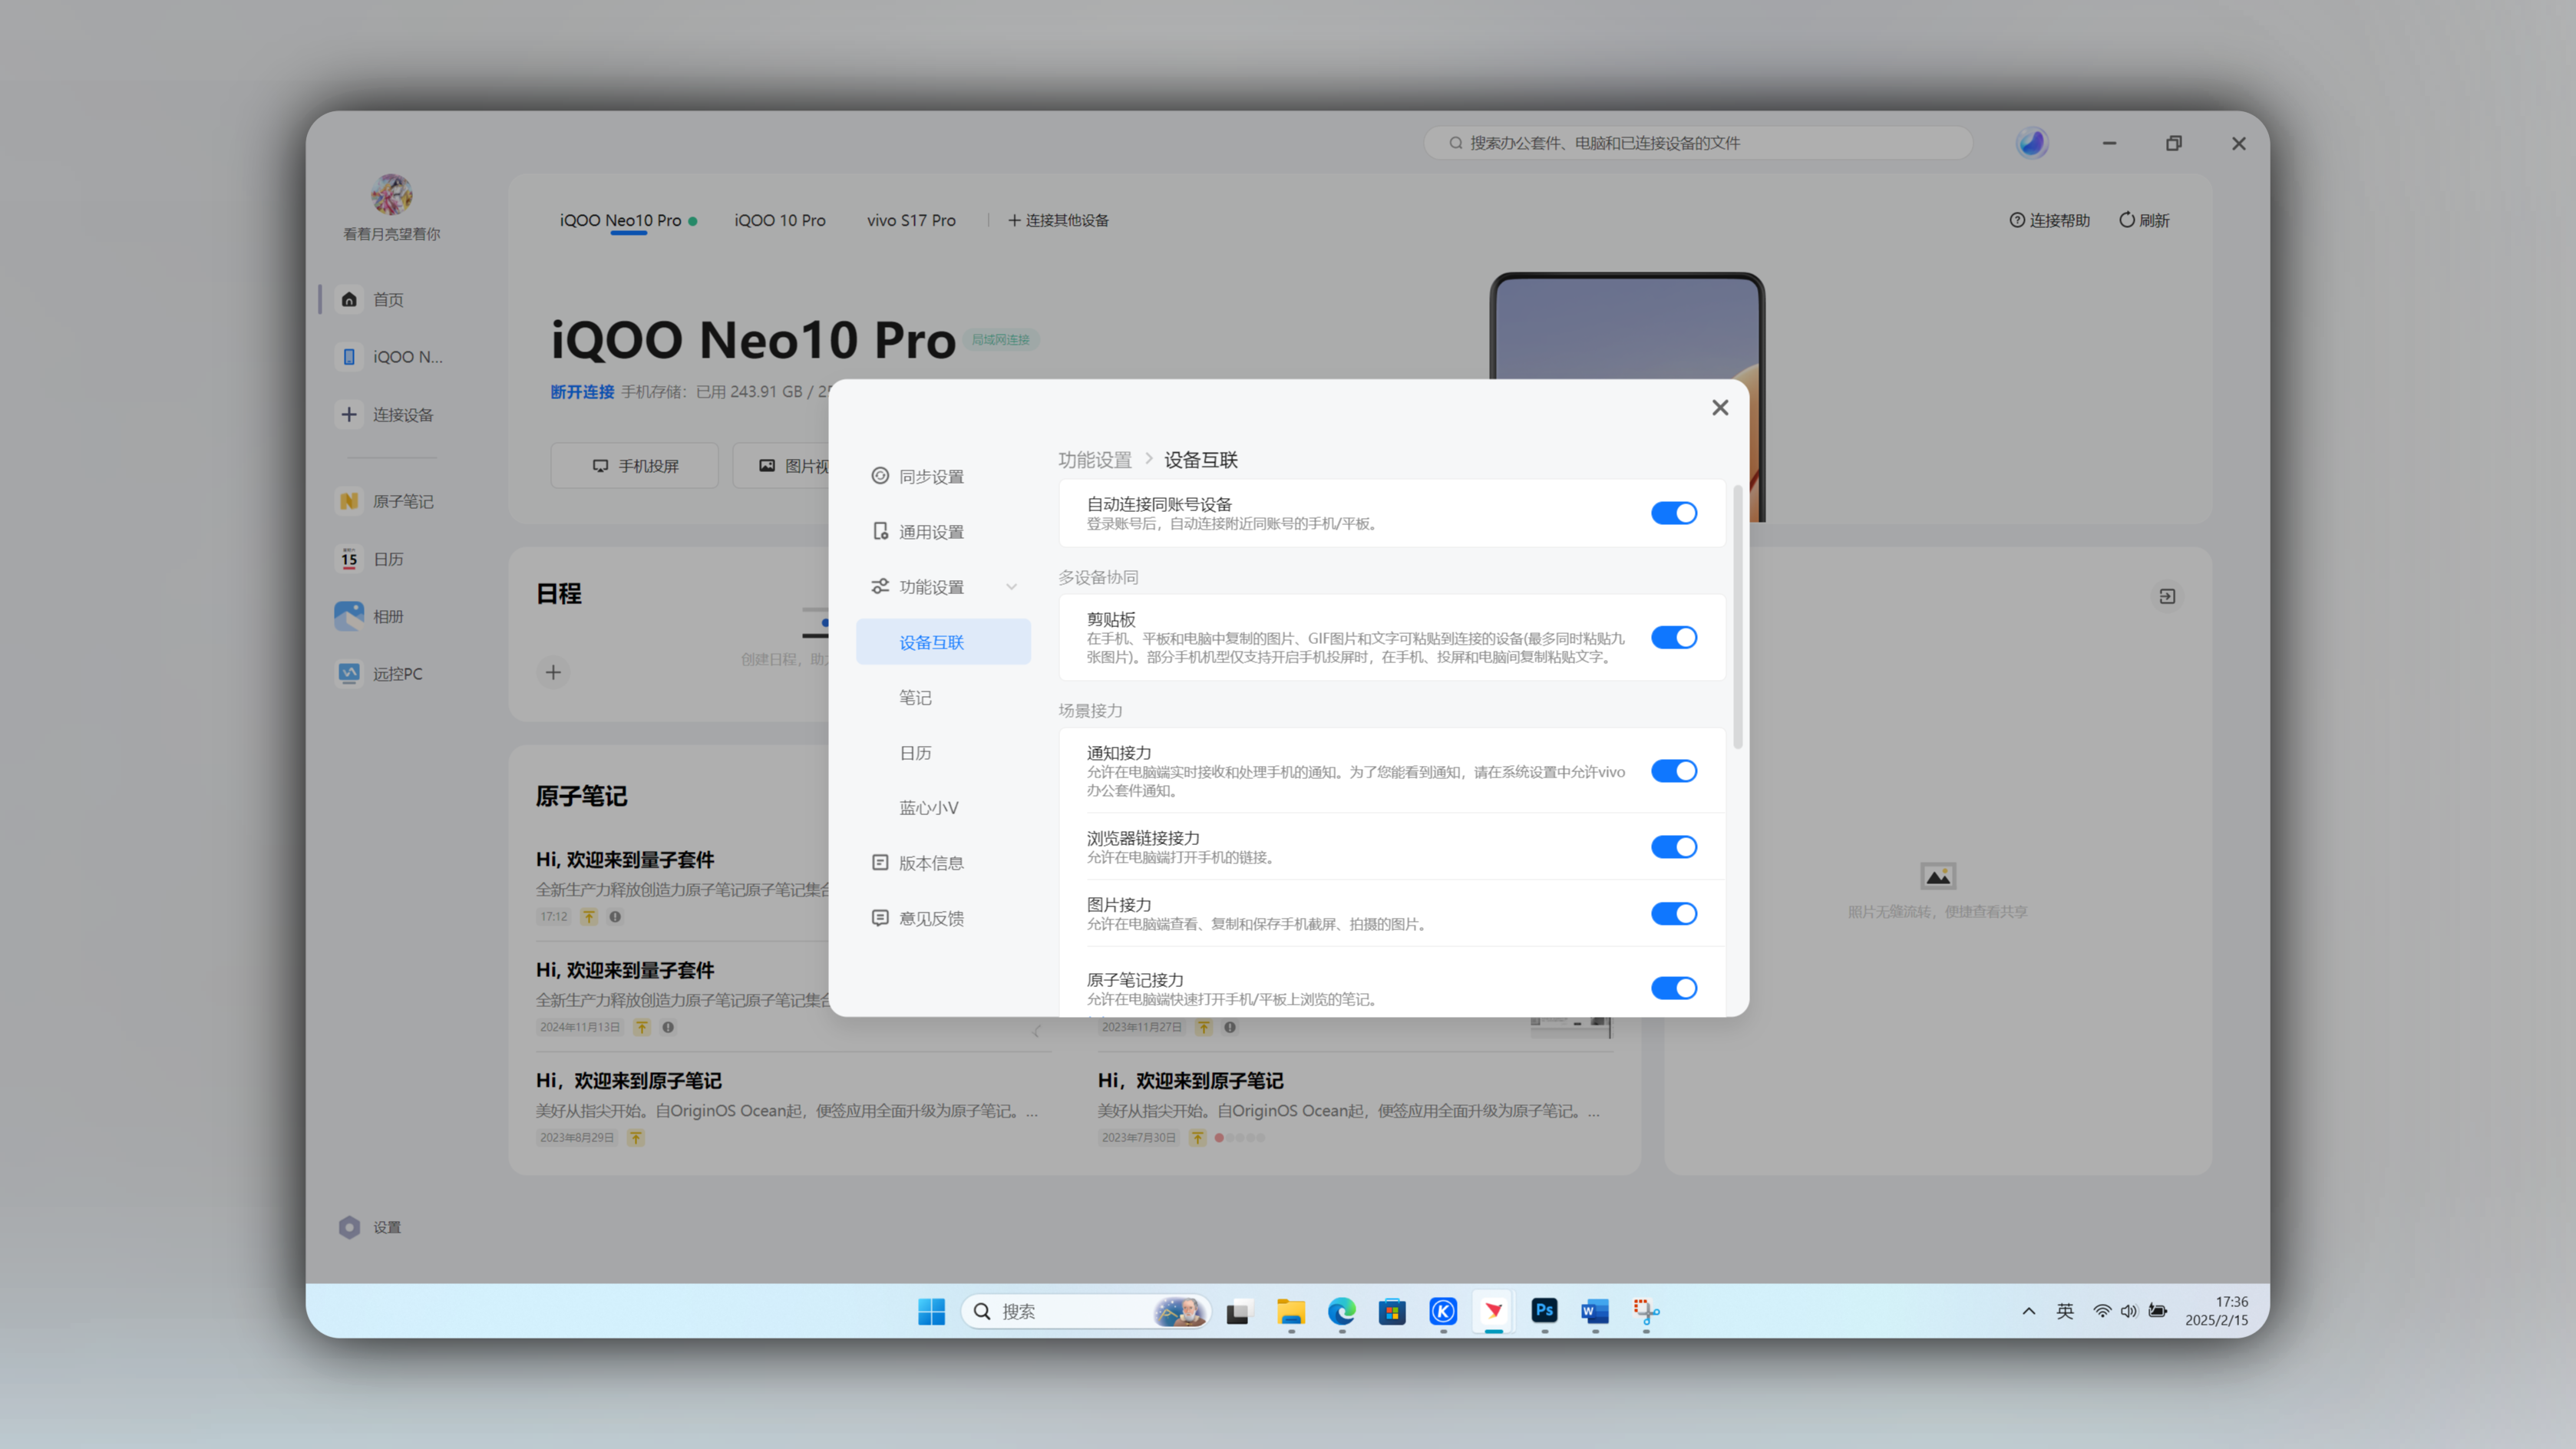
Task: Open 版本信息 version info
Action: 917,862
